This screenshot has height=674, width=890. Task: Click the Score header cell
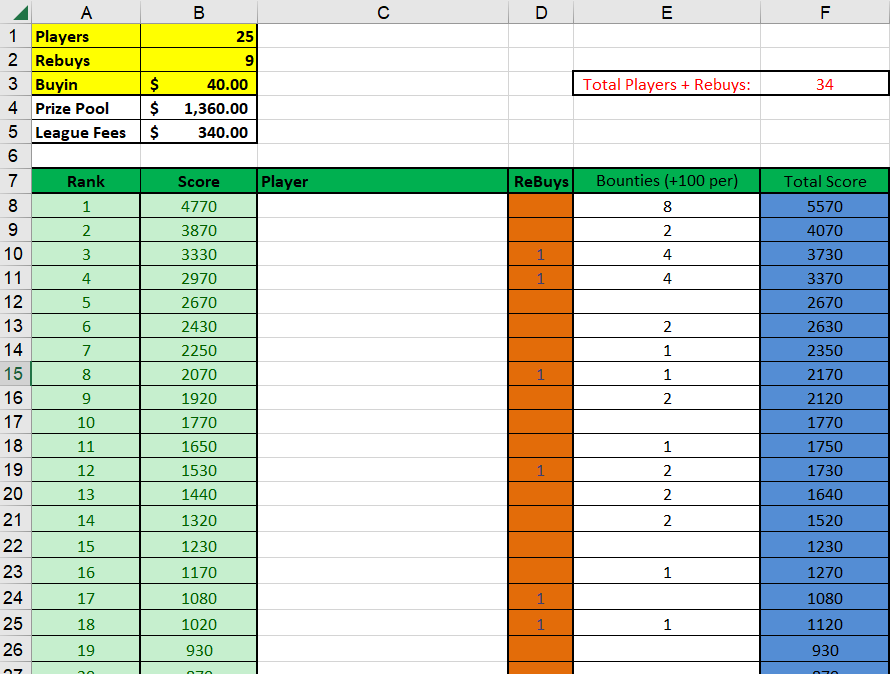click(199, 181)
